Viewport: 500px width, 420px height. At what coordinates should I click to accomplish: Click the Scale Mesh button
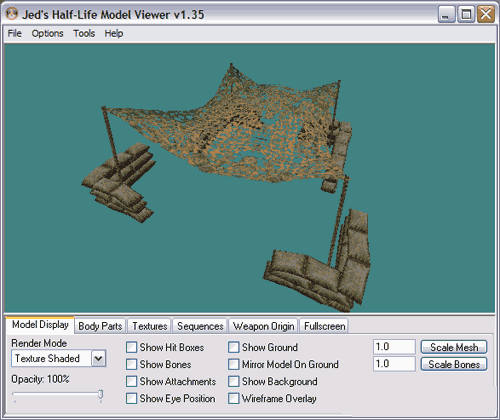(454, 347)
